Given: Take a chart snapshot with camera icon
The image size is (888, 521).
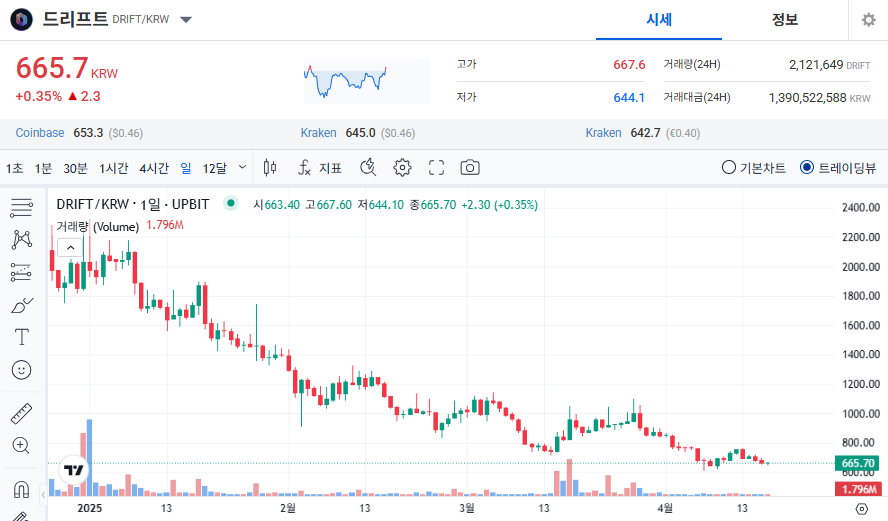Looking at the screenshot, I should click(470, 168).
